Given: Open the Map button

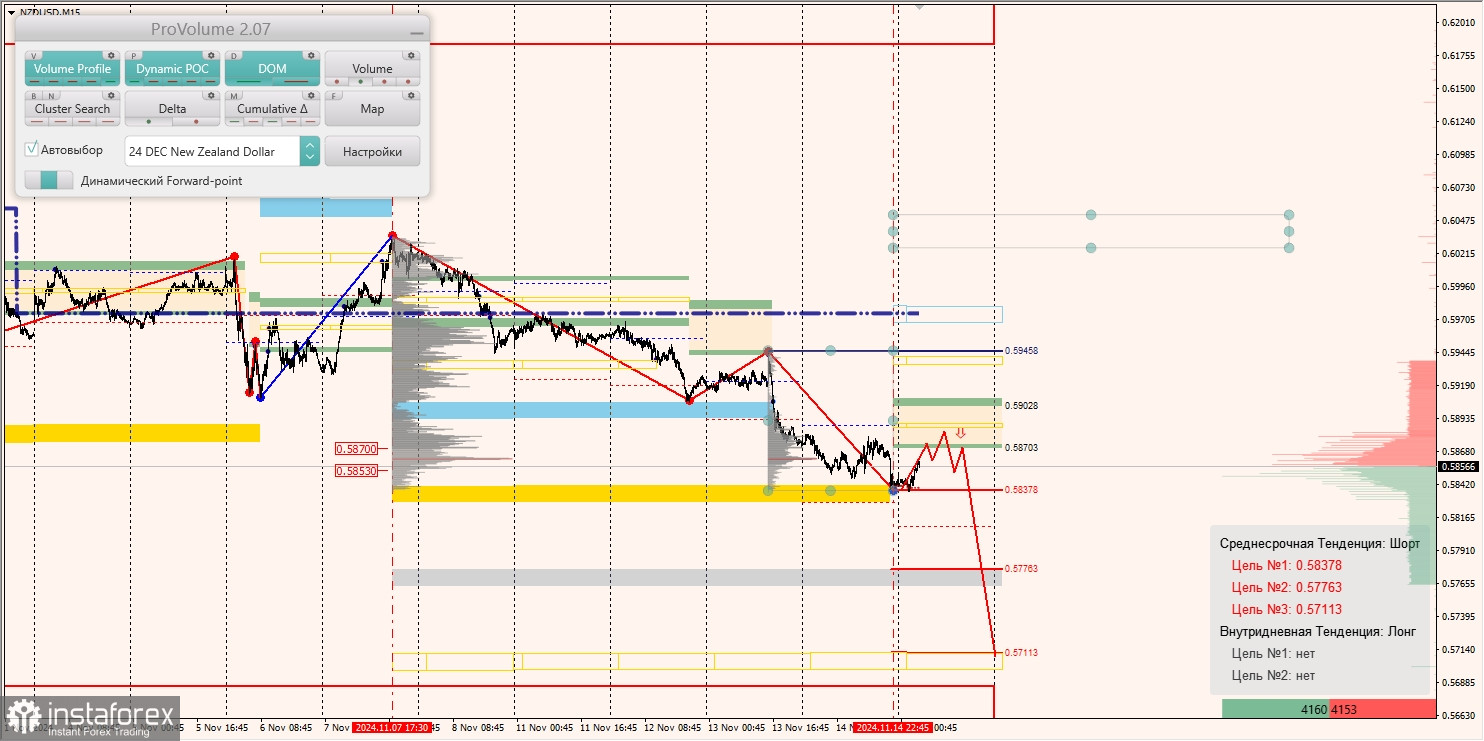Looking at the screenshot, I should (x=372, y=108).
